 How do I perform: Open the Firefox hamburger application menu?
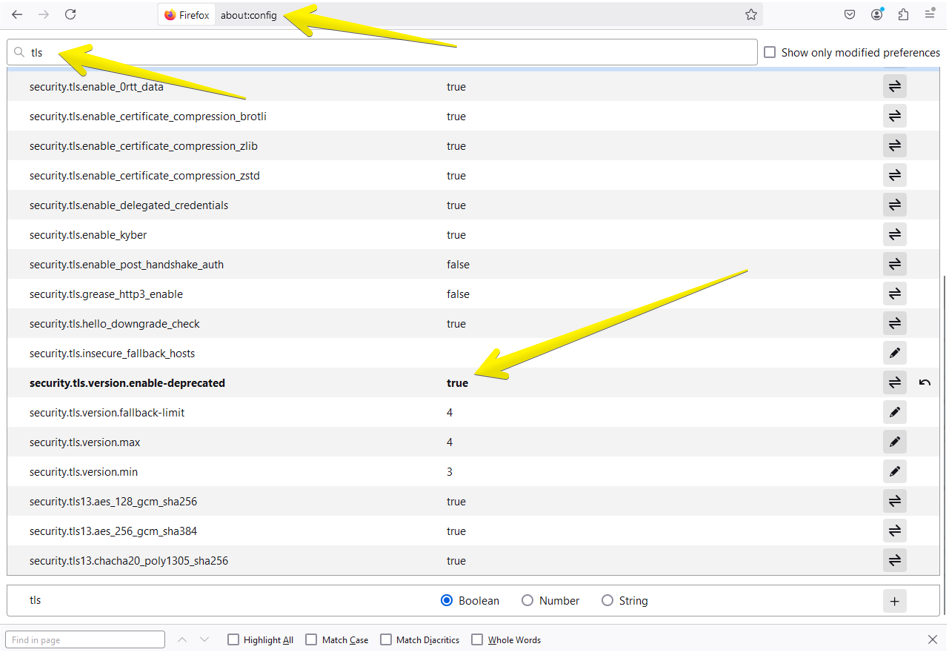(x=930, y=15)
